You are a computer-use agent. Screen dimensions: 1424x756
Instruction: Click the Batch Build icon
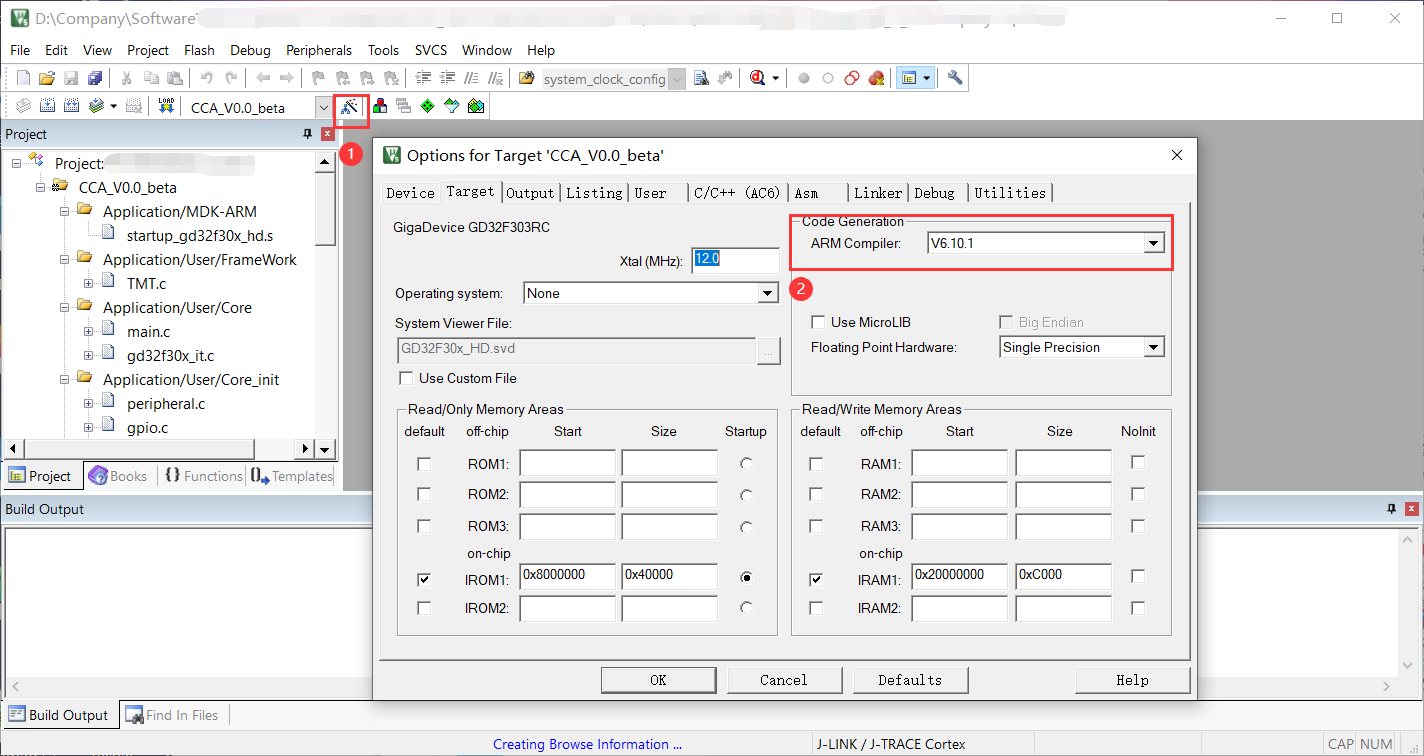click(x=96, y=106)
